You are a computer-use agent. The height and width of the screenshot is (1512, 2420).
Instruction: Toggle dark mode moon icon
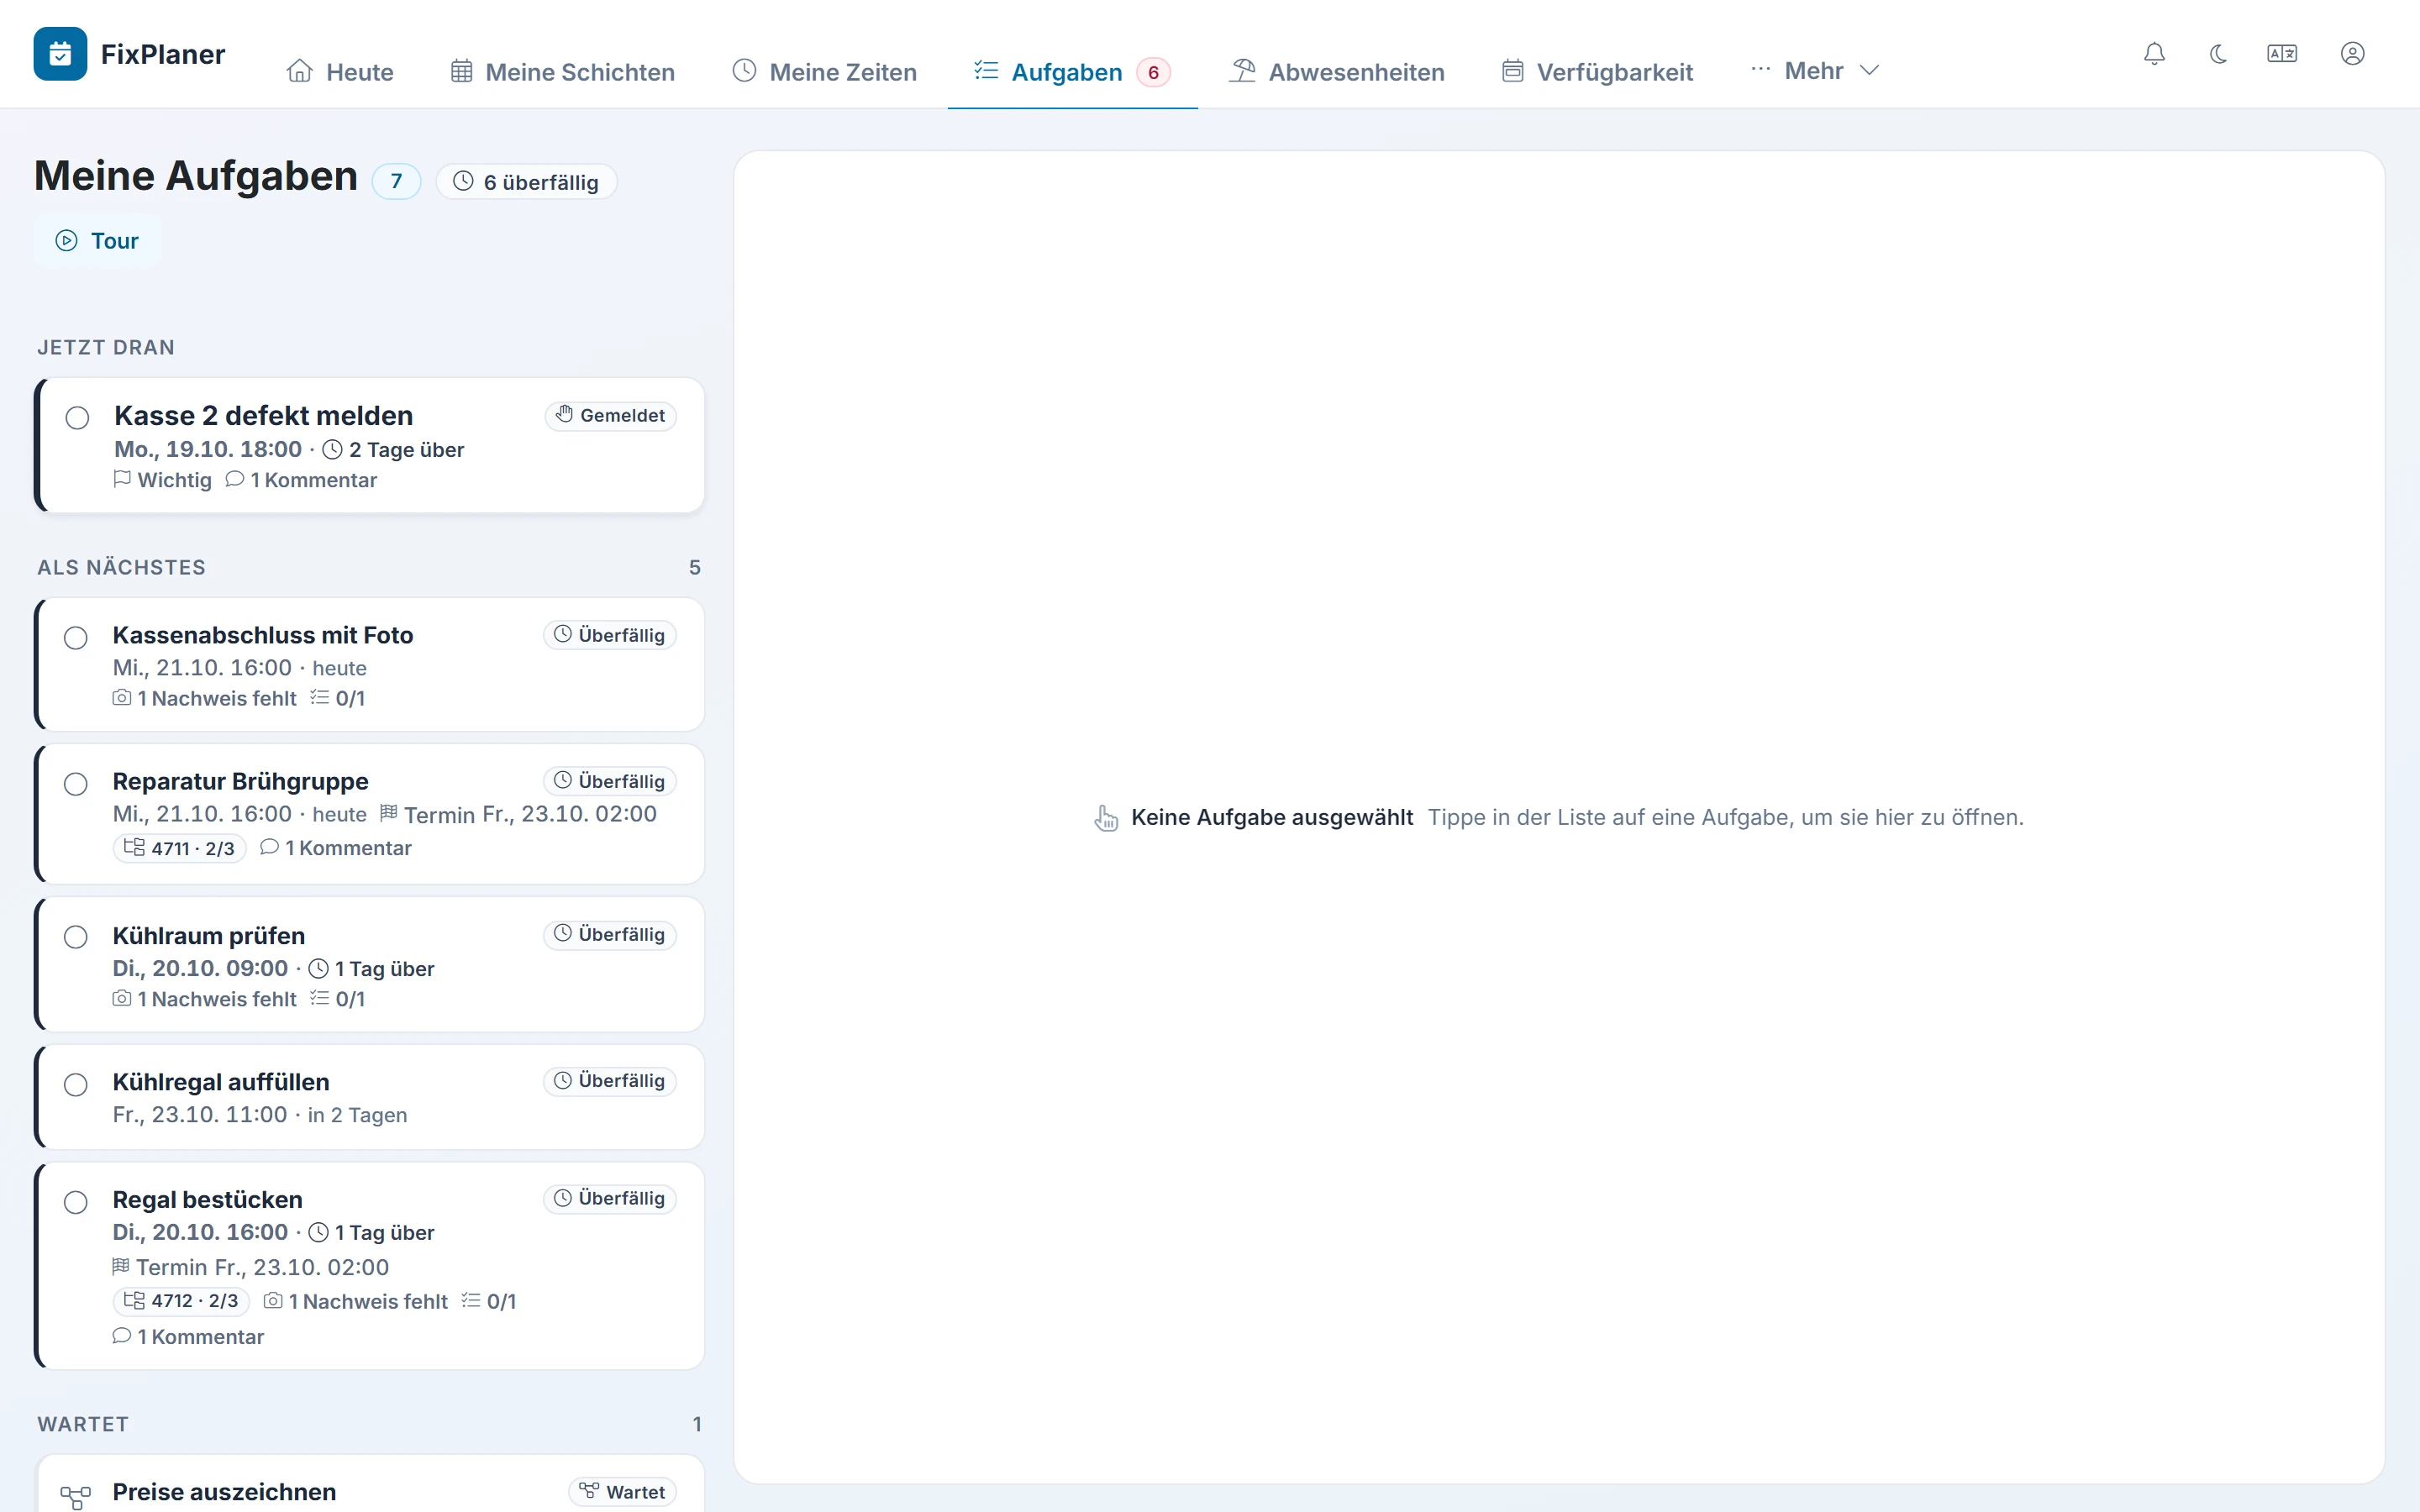click(x=2218, y=54)
